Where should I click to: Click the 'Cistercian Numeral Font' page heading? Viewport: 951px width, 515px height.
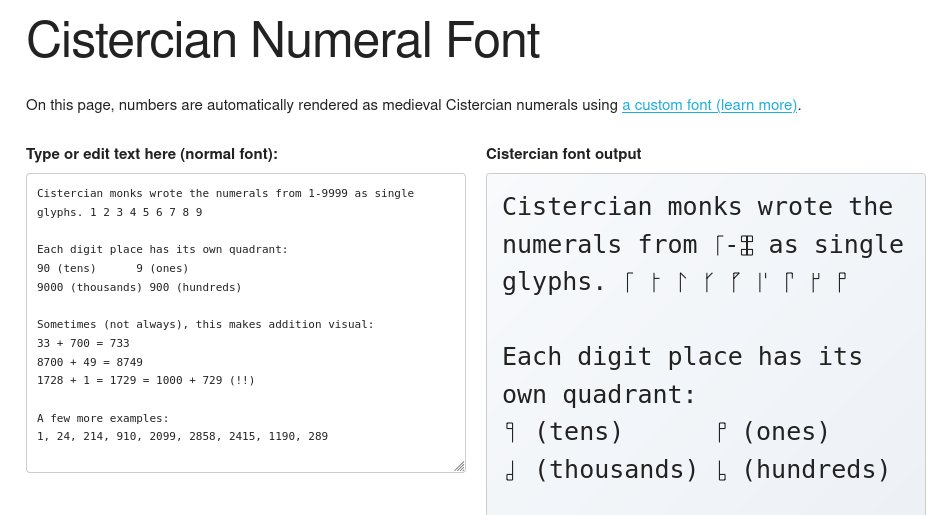283,41
